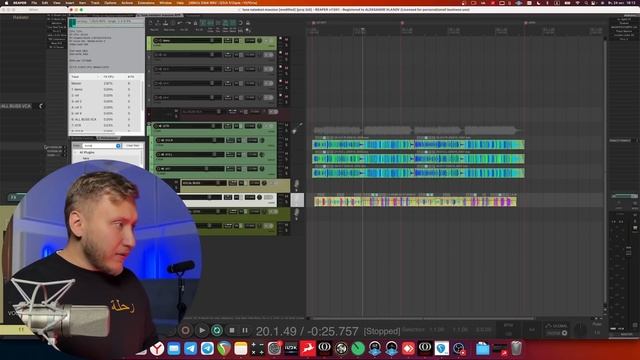Click the first red marker on the timeline ruler
The height and width of the screenshot is (360, 640).
pos(313,23)
